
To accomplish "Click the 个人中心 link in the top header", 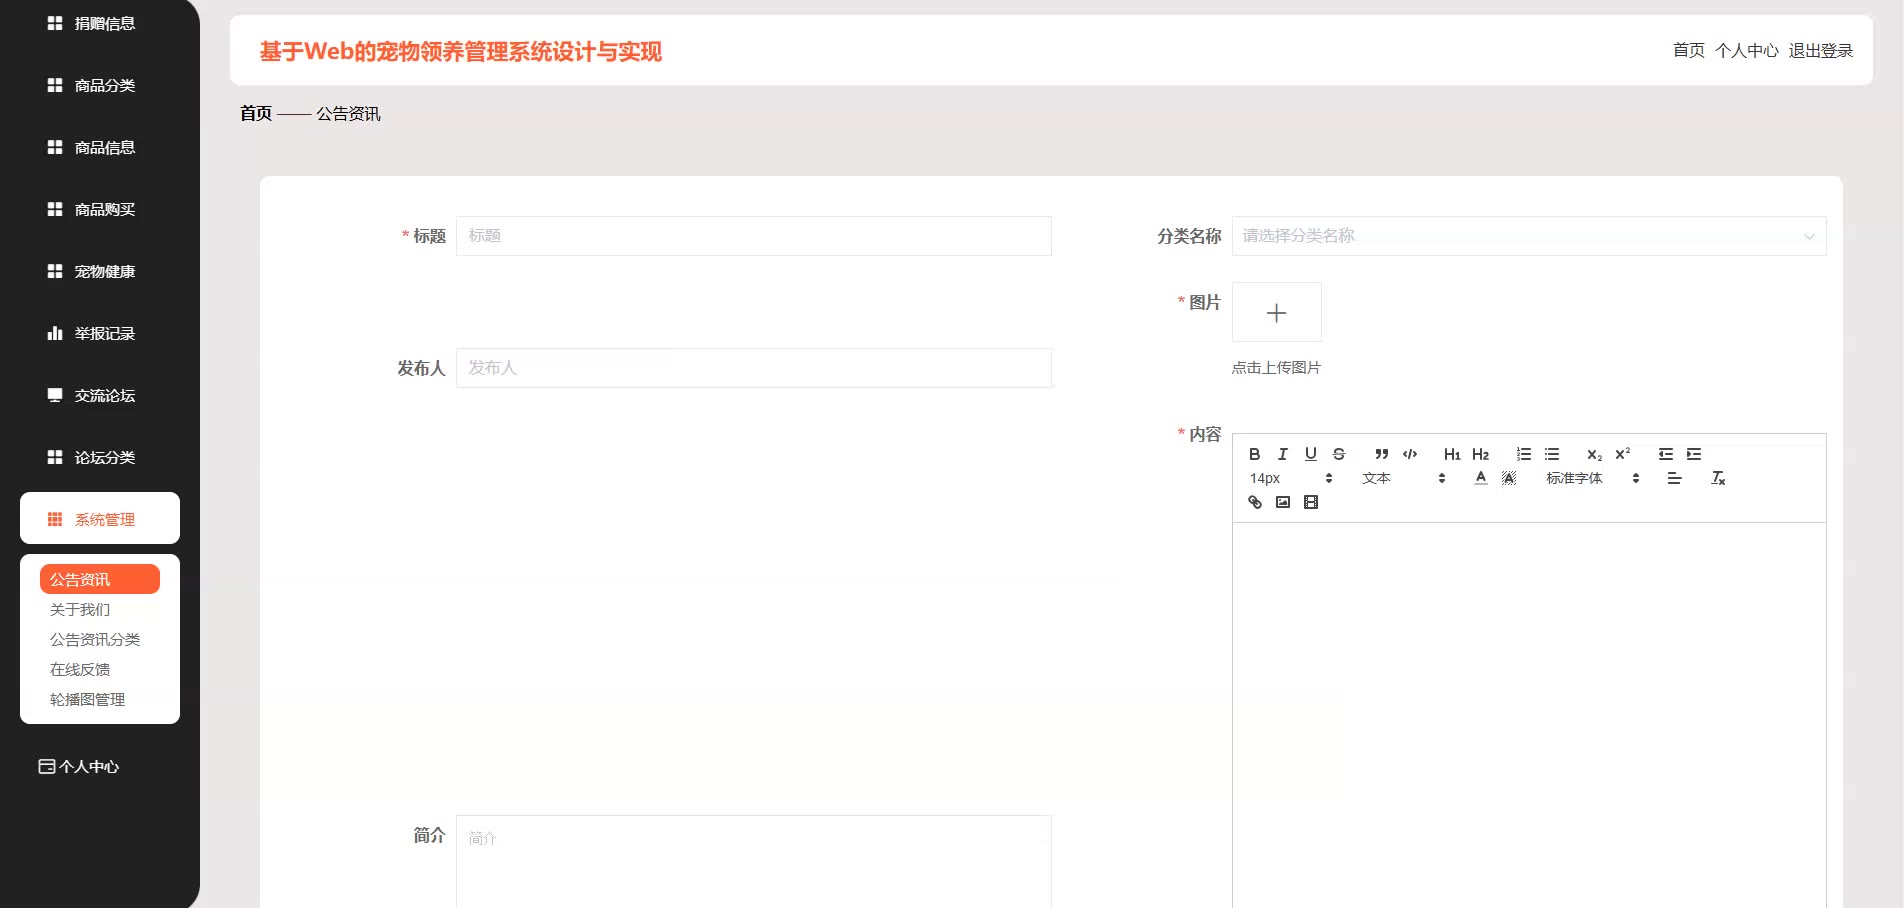I will (1747, 50).
